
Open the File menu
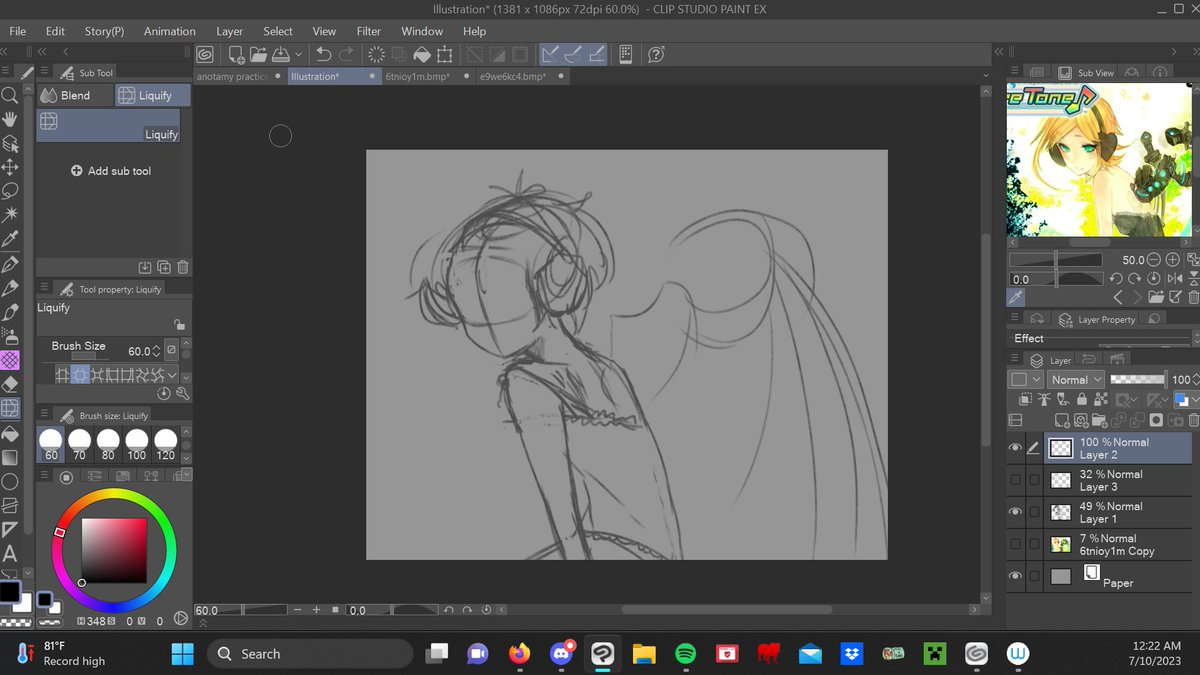coord(18,31)
